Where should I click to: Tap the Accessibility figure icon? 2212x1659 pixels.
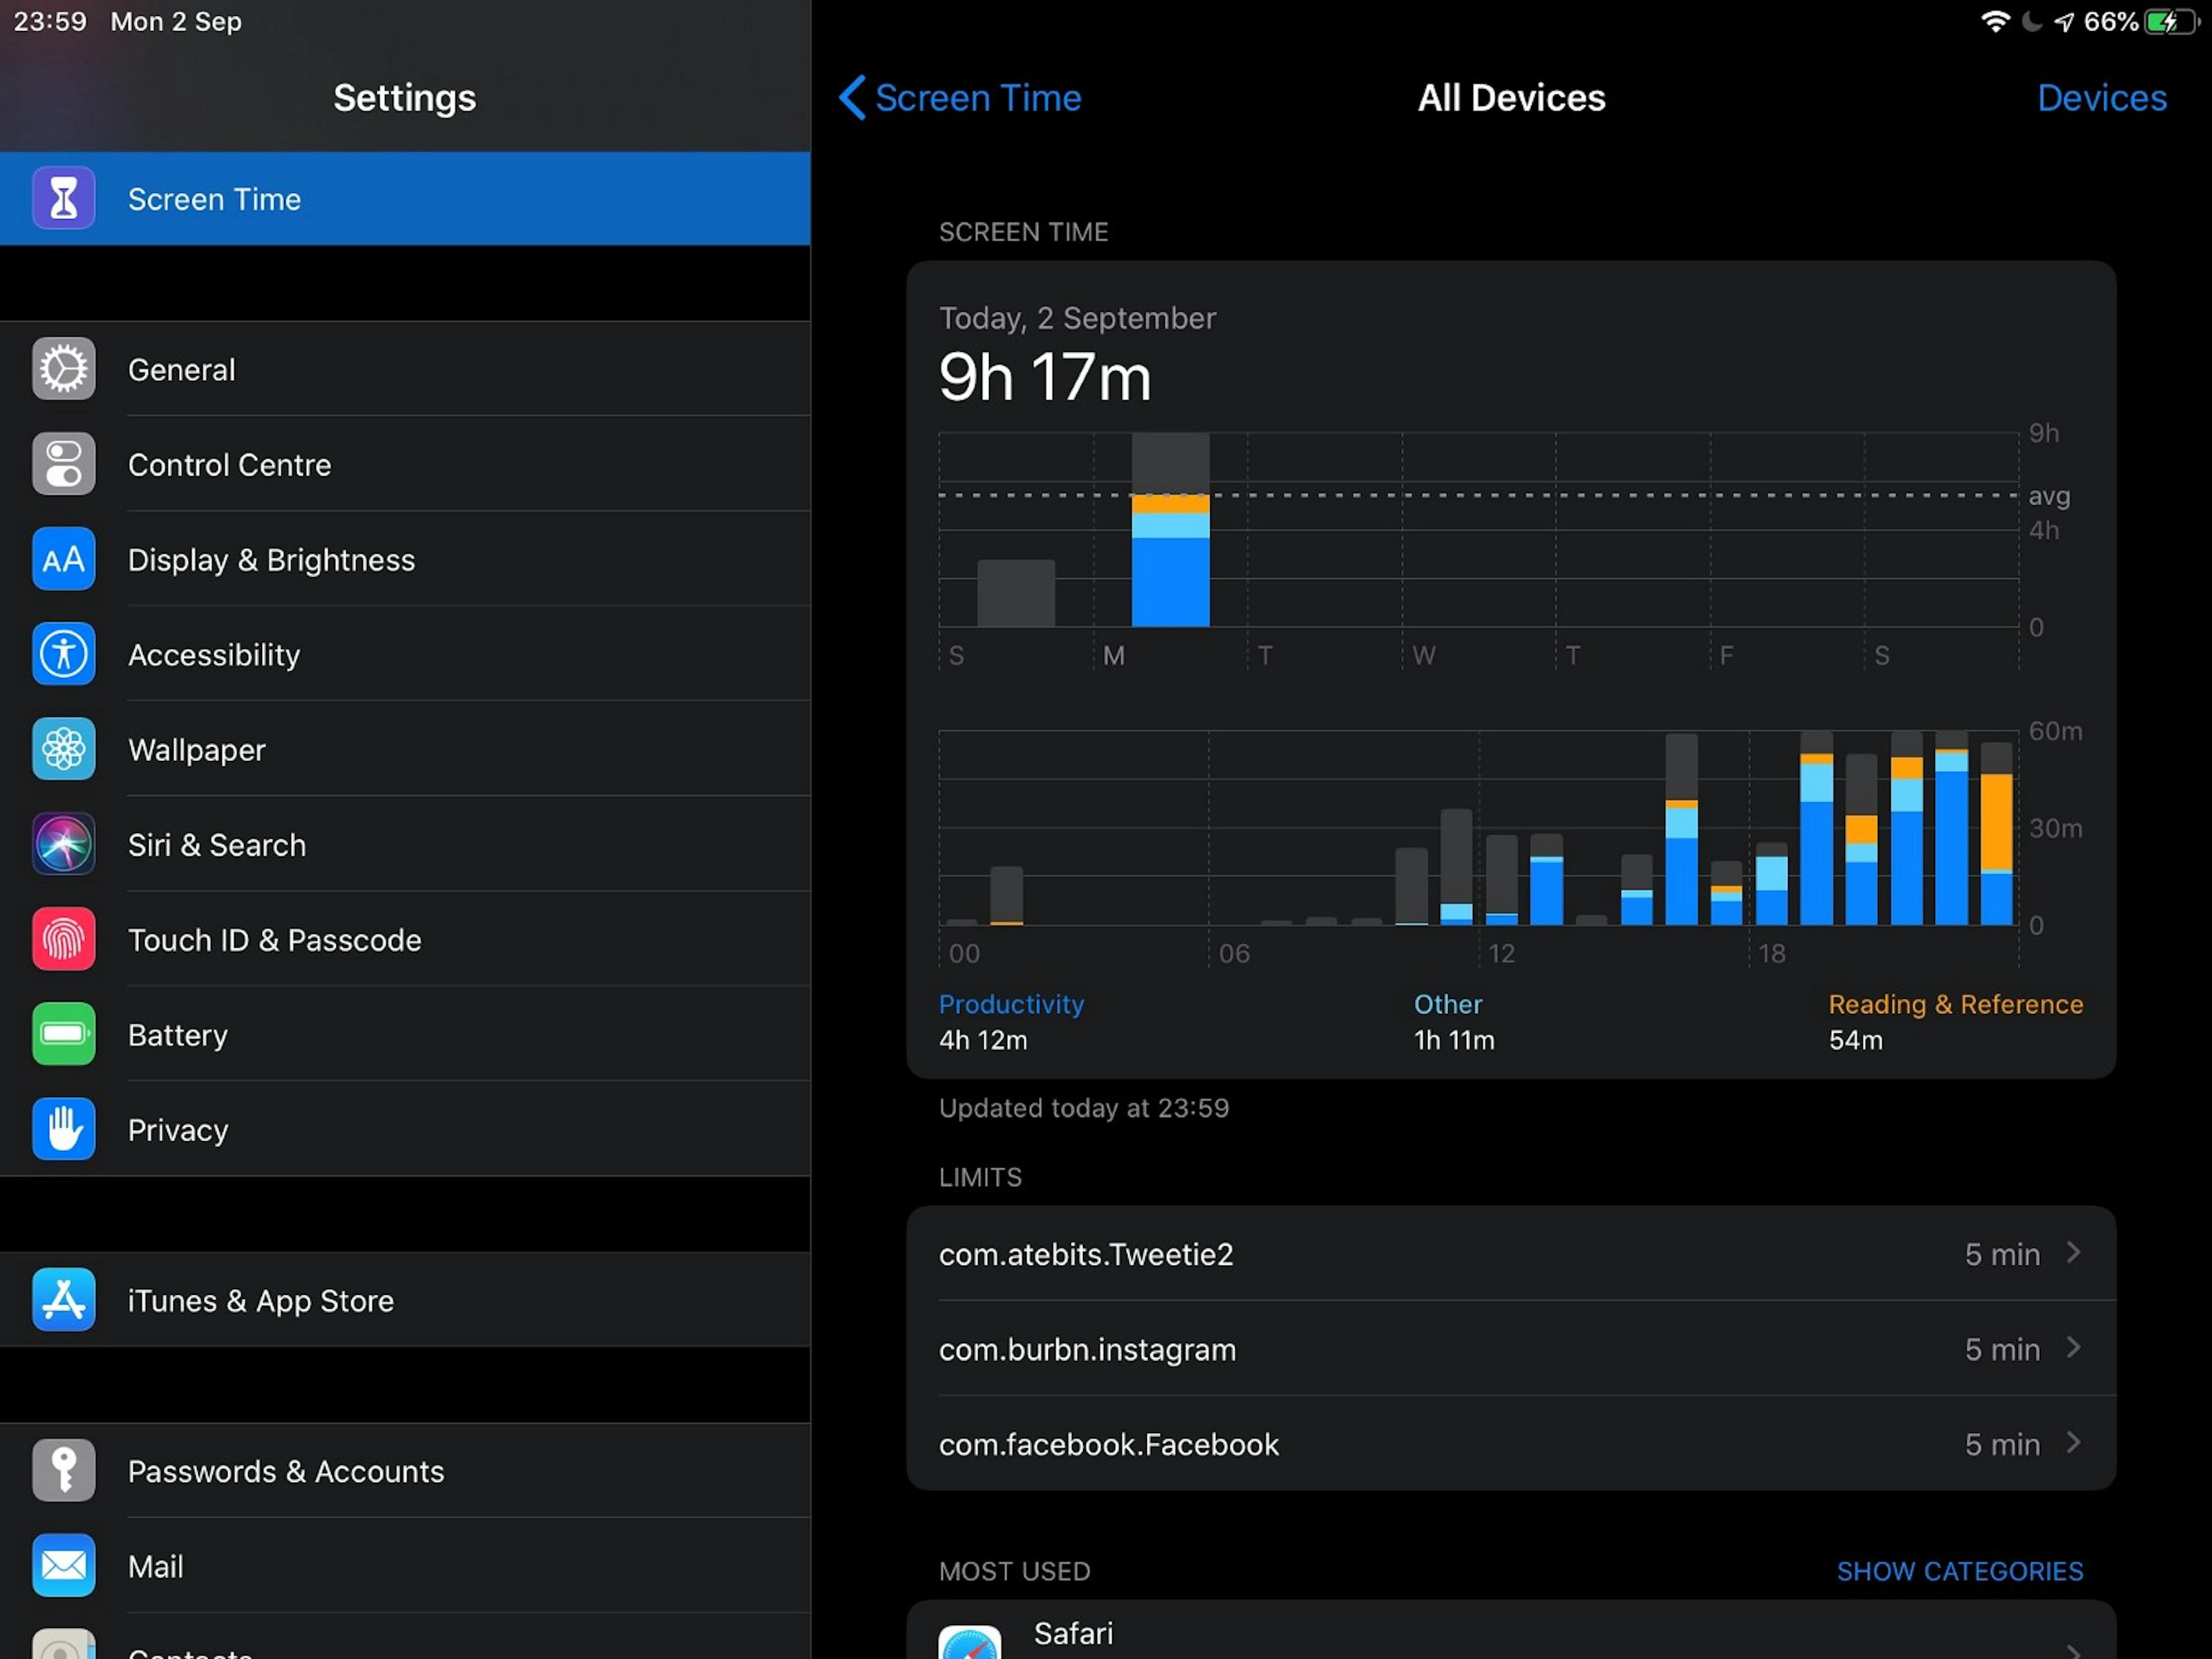63,654
